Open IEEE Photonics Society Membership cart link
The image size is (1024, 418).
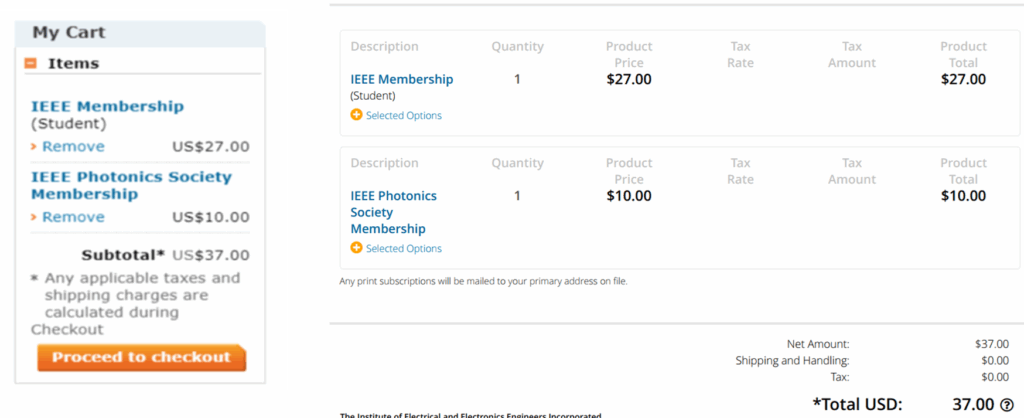pyautogui.click(x=131, y=185)
